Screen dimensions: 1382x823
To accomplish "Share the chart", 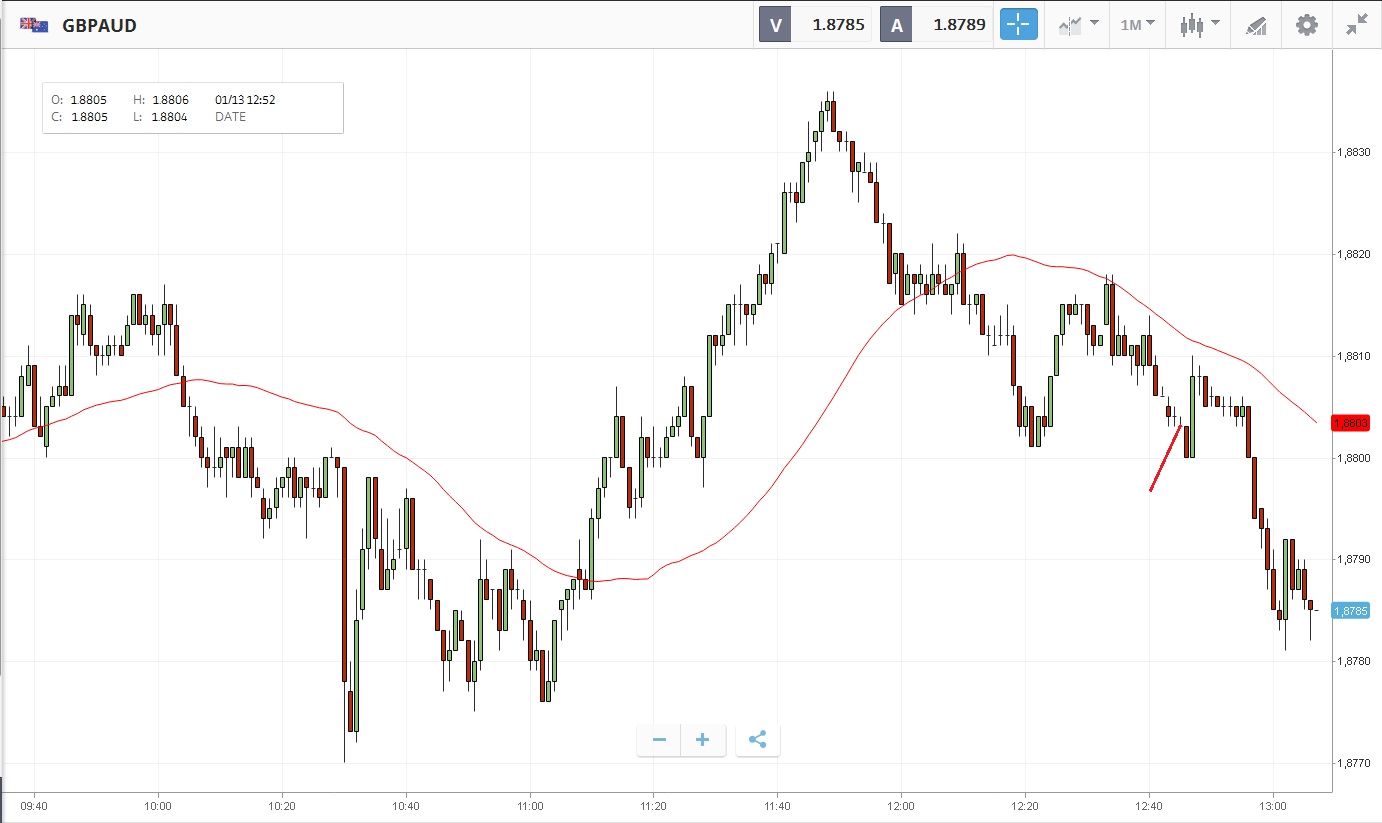I will tap(757, 740).
